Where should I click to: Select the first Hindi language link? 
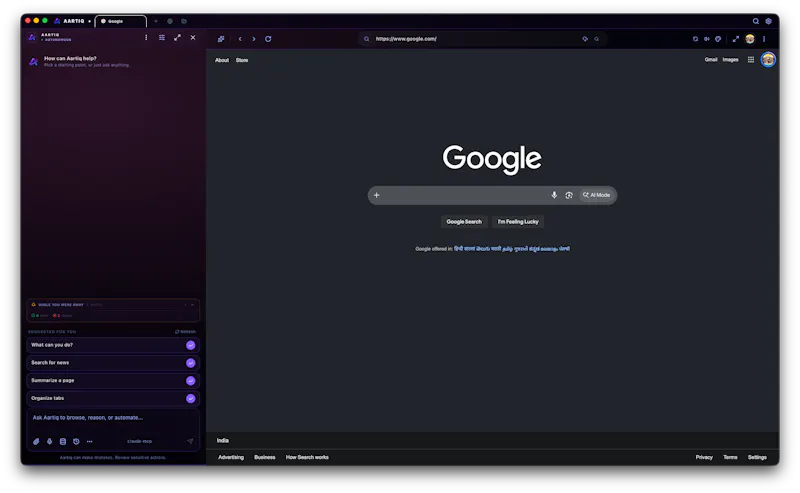[458, 249]
